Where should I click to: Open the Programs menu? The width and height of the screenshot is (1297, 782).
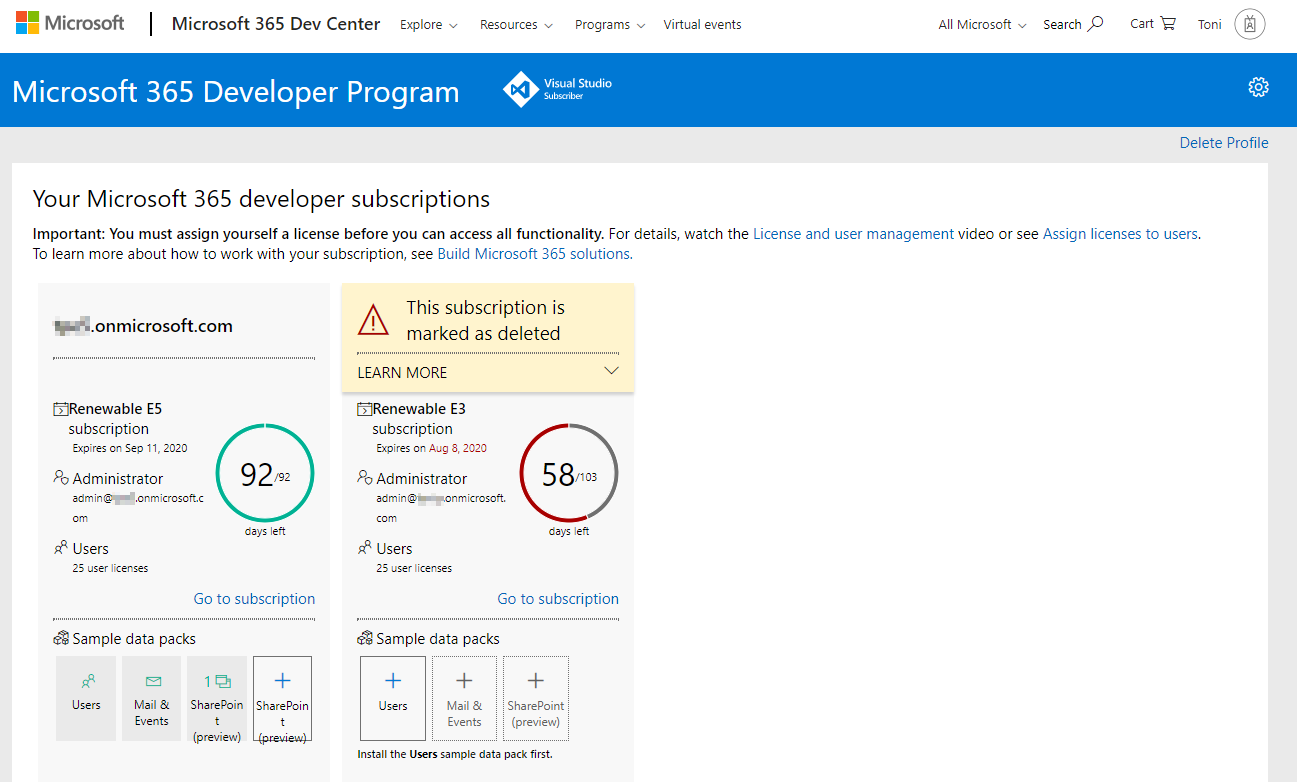coord(609,25)
